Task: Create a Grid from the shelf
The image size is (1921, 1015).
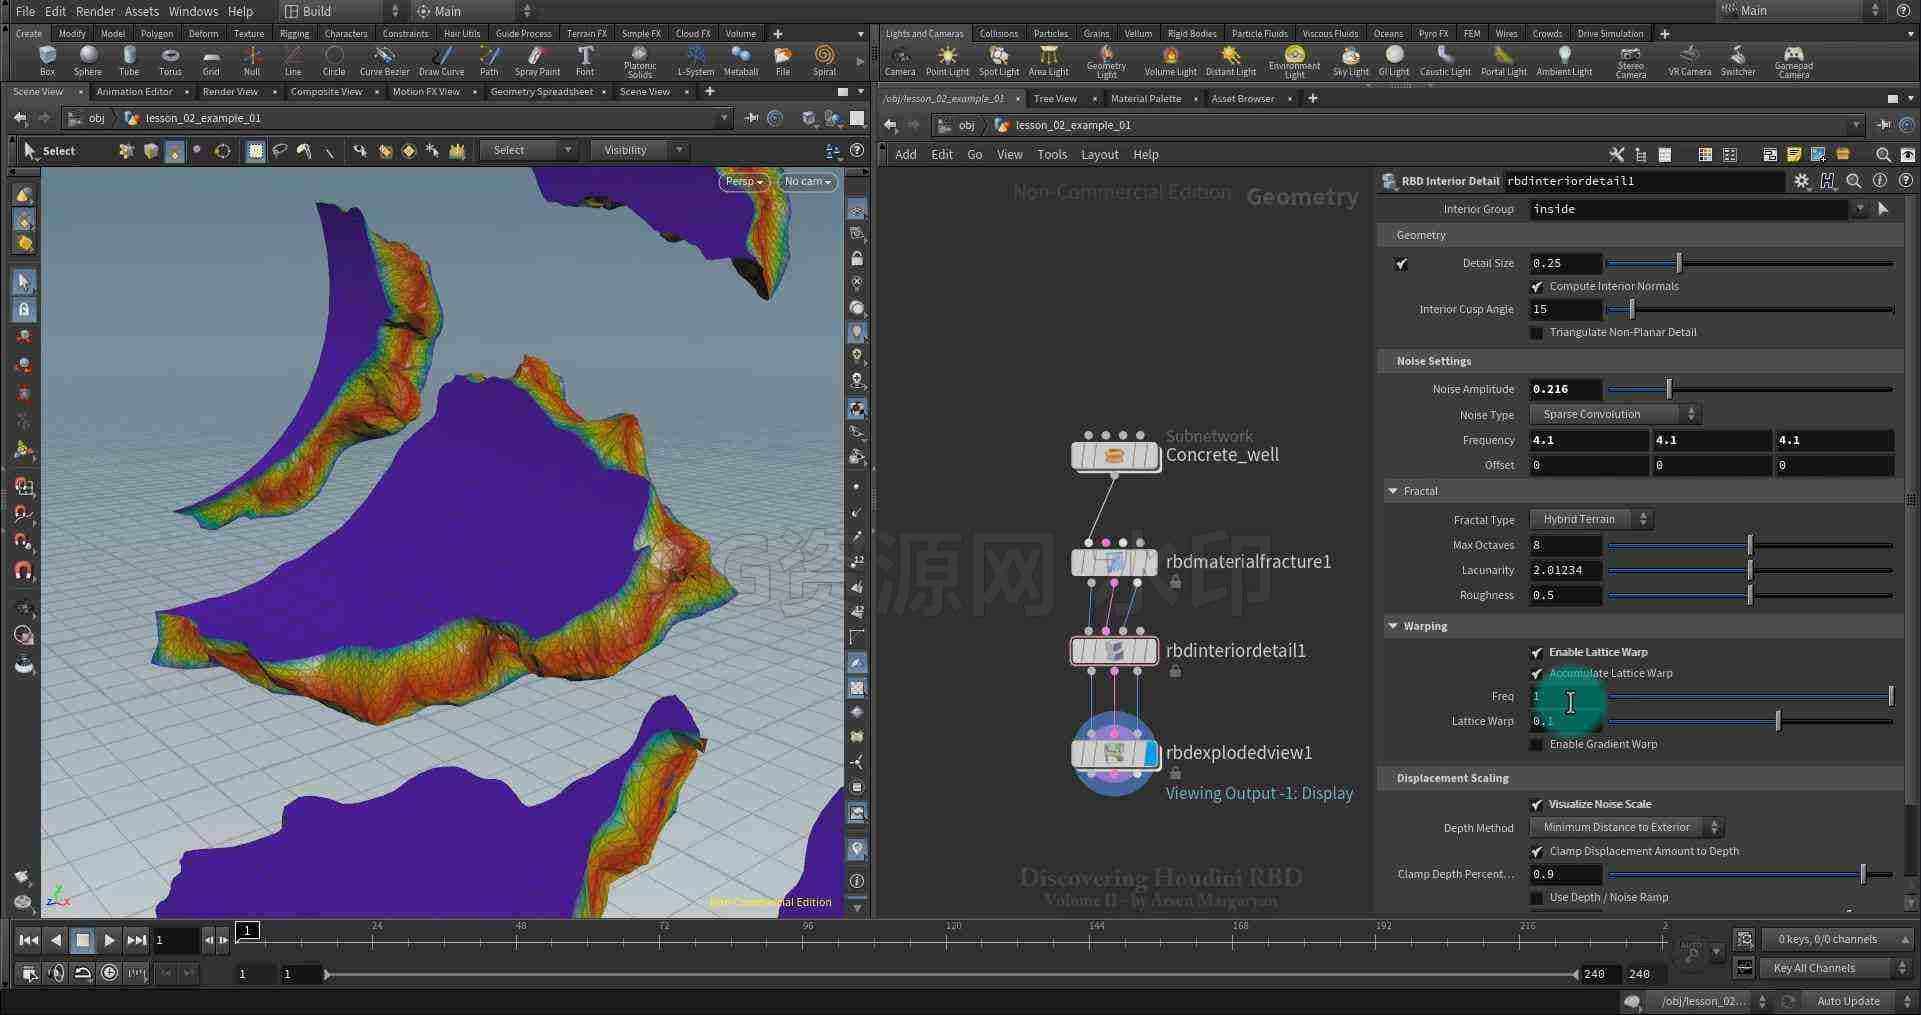Action: coord(211,60)
